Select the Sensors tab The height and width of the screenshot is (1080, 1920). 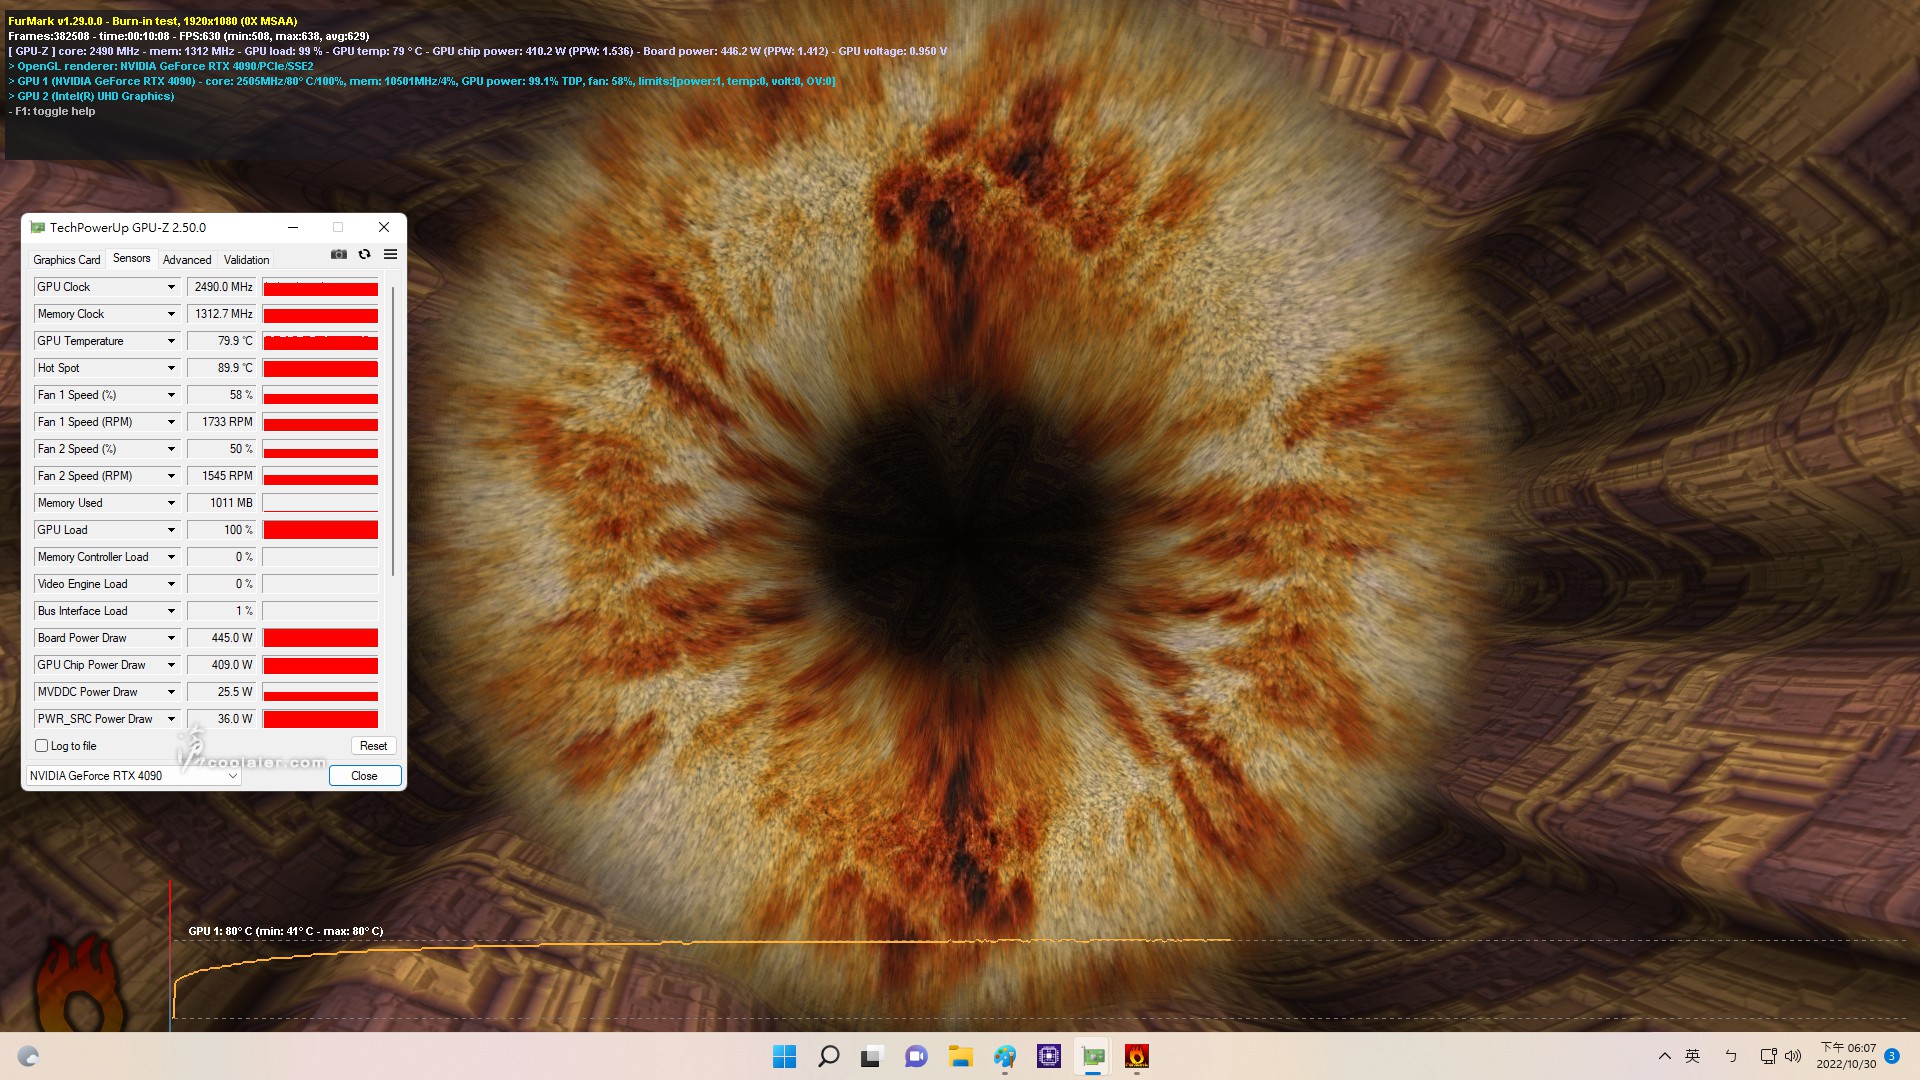[x=132, y=258]
